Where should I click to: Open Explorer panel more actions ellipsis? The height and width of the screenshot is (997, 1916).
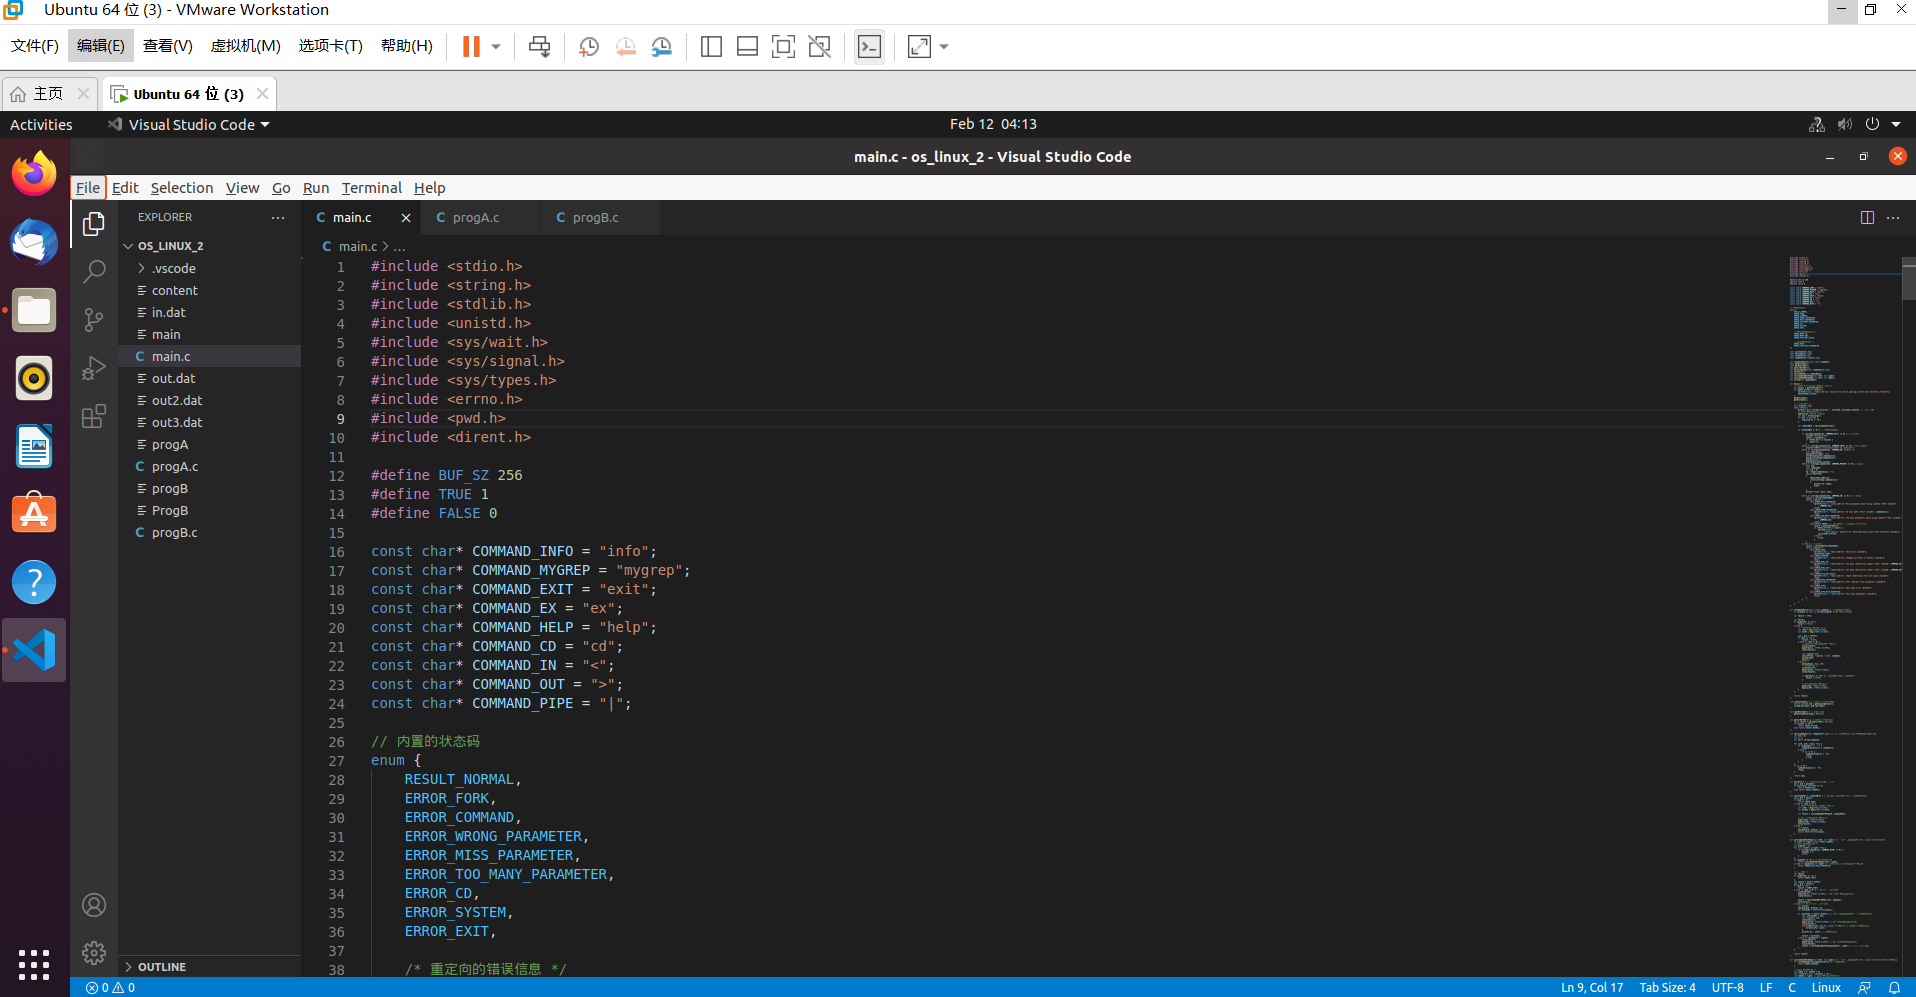tap(278, 217)
